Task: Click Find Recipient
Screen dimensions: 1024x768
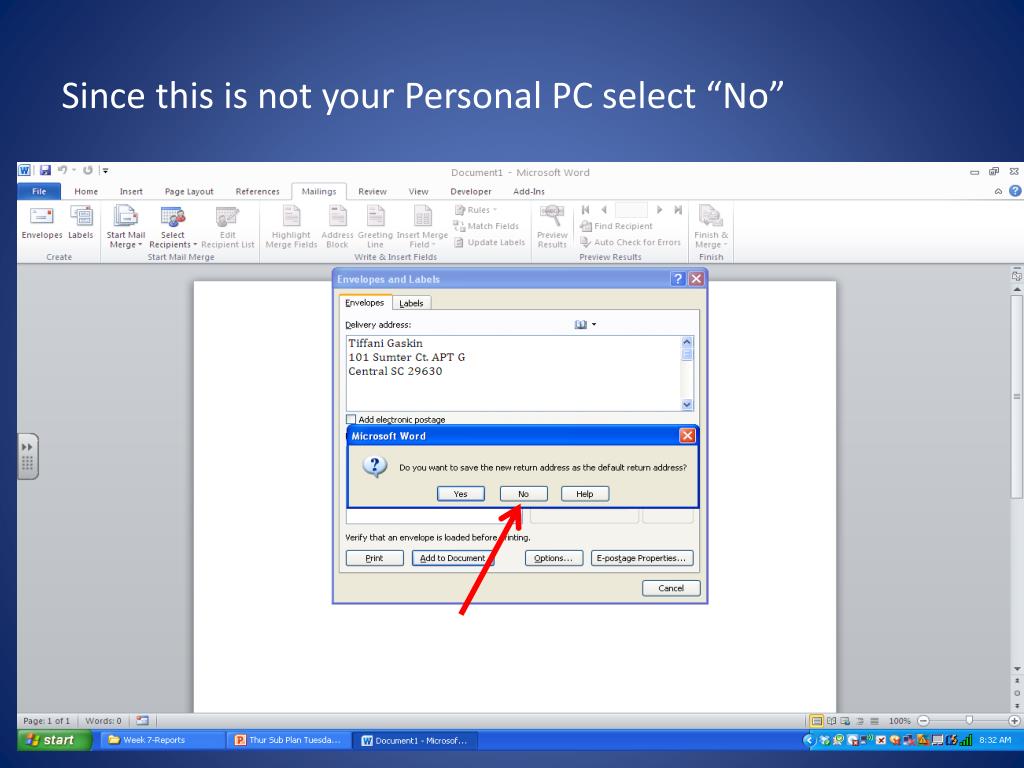Action: 616,226
